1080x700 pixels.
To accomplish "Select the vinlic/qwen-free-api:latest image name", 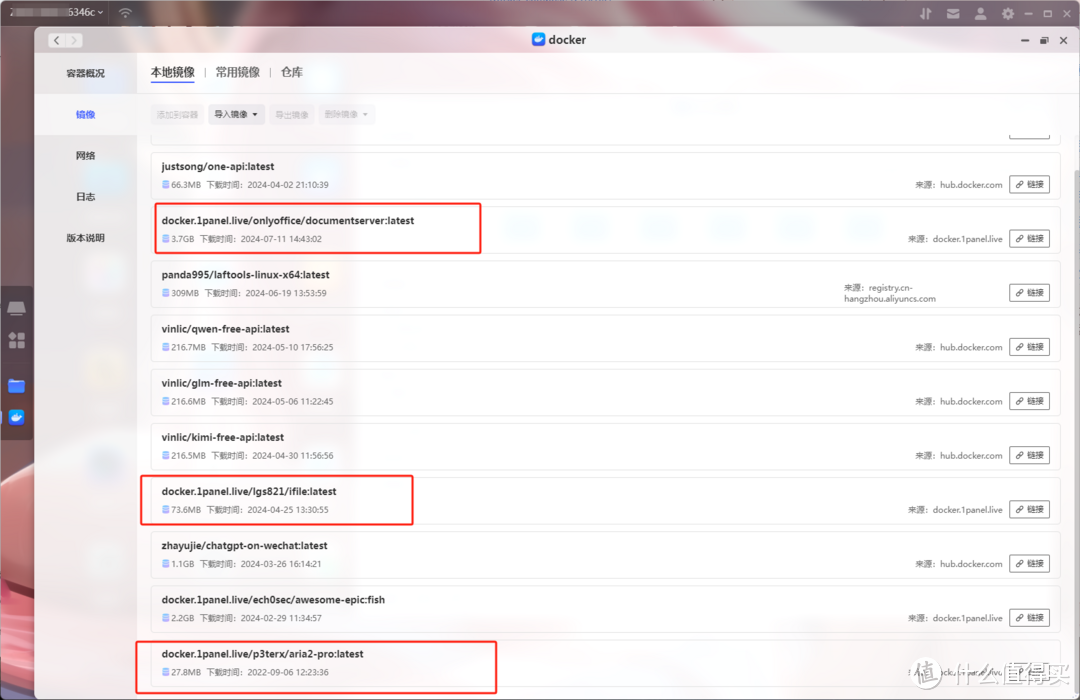I will [225, 329].
